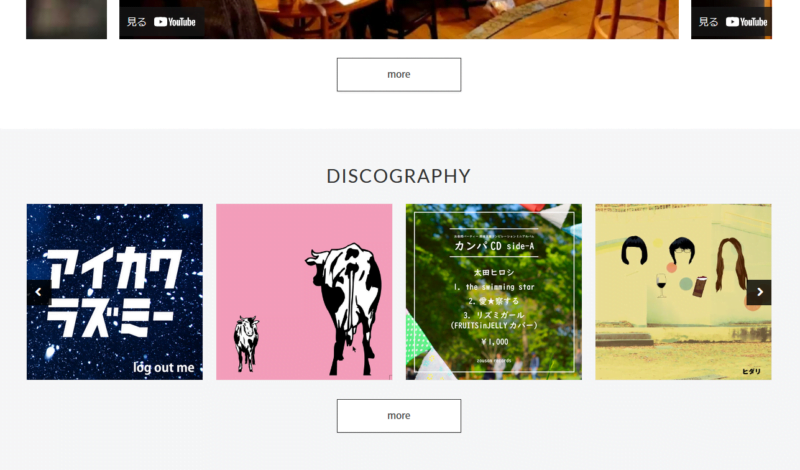Click the DISCOGRAPHY section heading
800x470 pixels.
pyautogui.click(x=399, y=176)
